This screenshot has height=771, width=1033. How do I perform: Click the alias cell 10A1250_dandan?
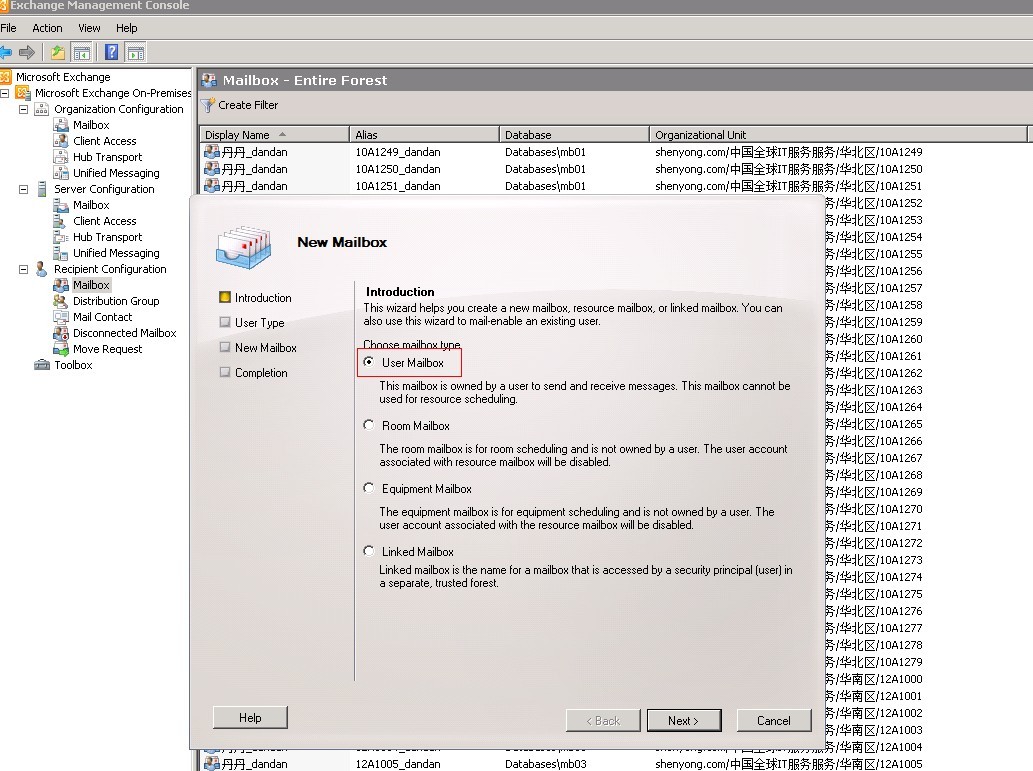[398, 169]
